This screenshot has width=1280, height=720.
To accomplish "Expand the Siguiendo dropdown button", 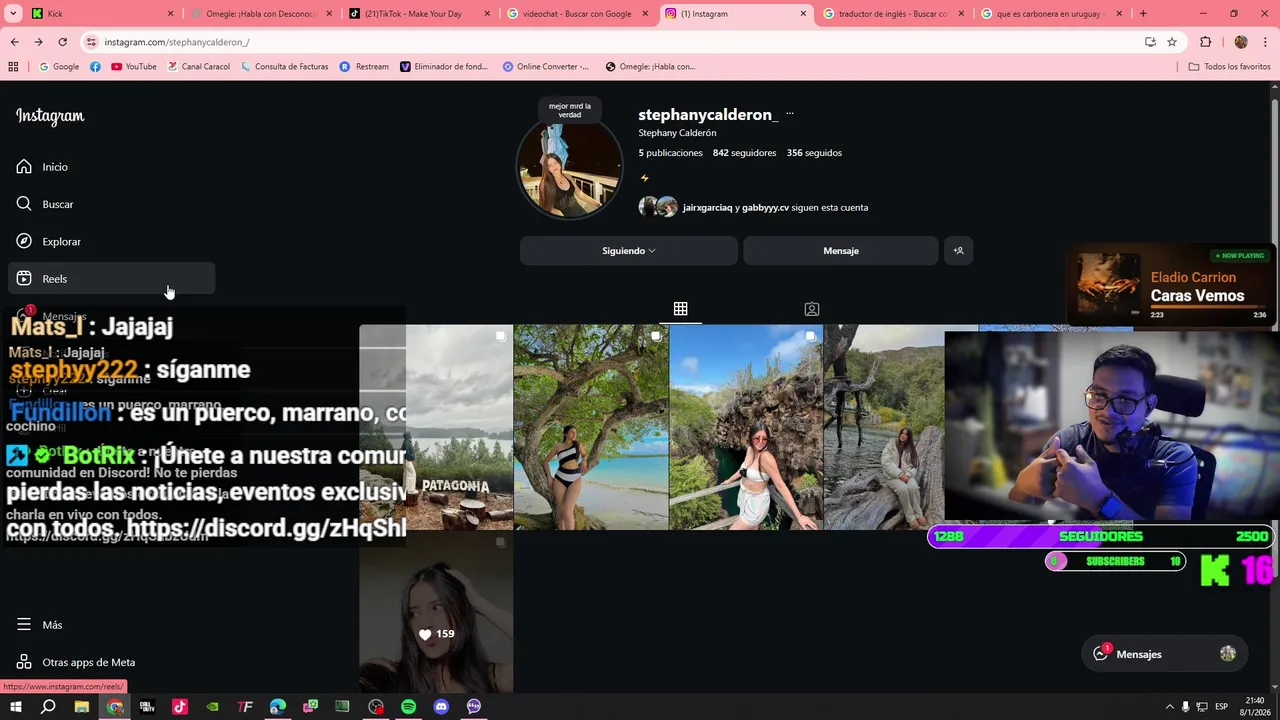I will click(628, 251).
